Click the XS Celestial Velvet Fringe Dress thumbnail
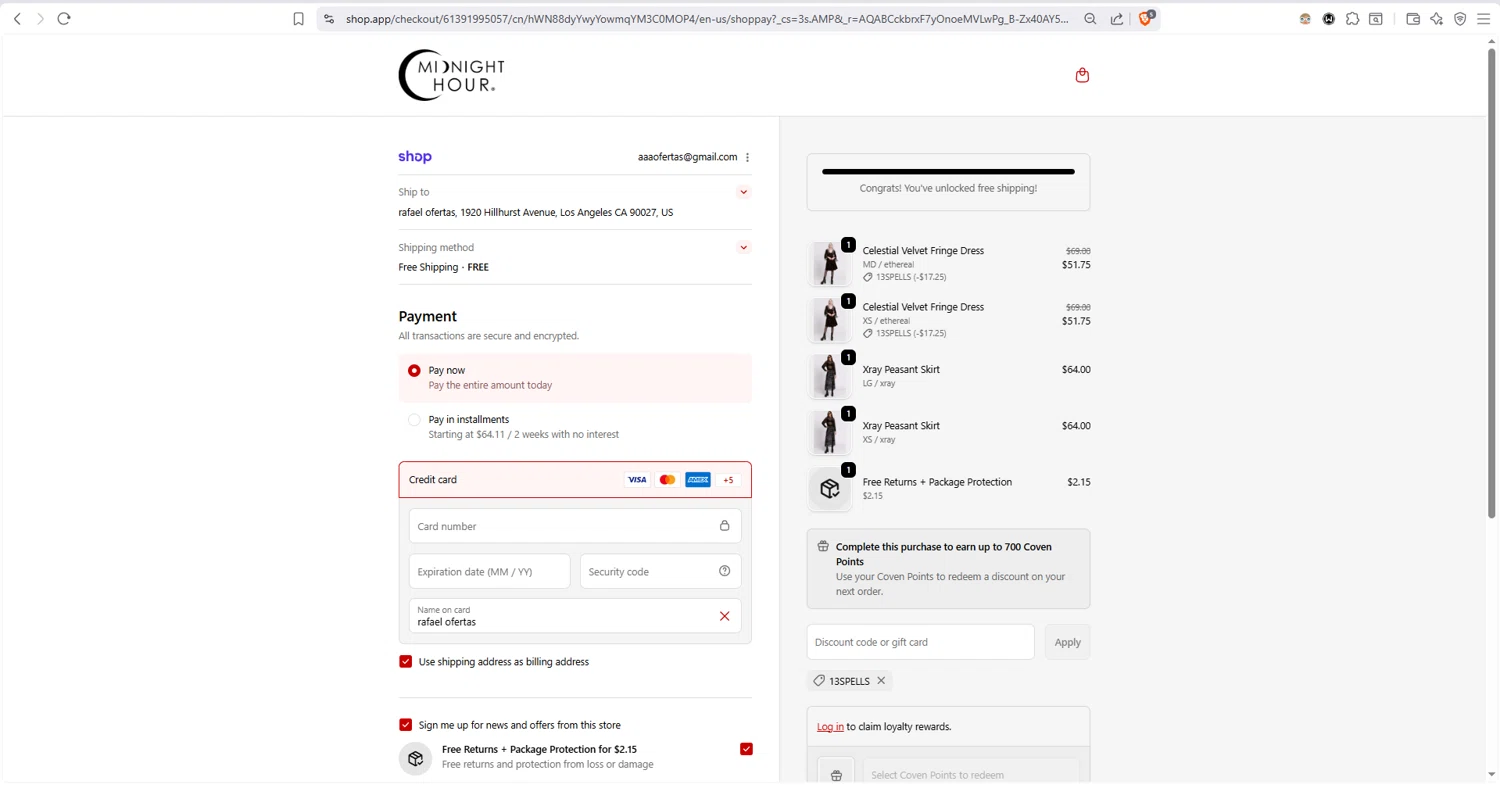The image size is (1500, 785). click(829, 320)
